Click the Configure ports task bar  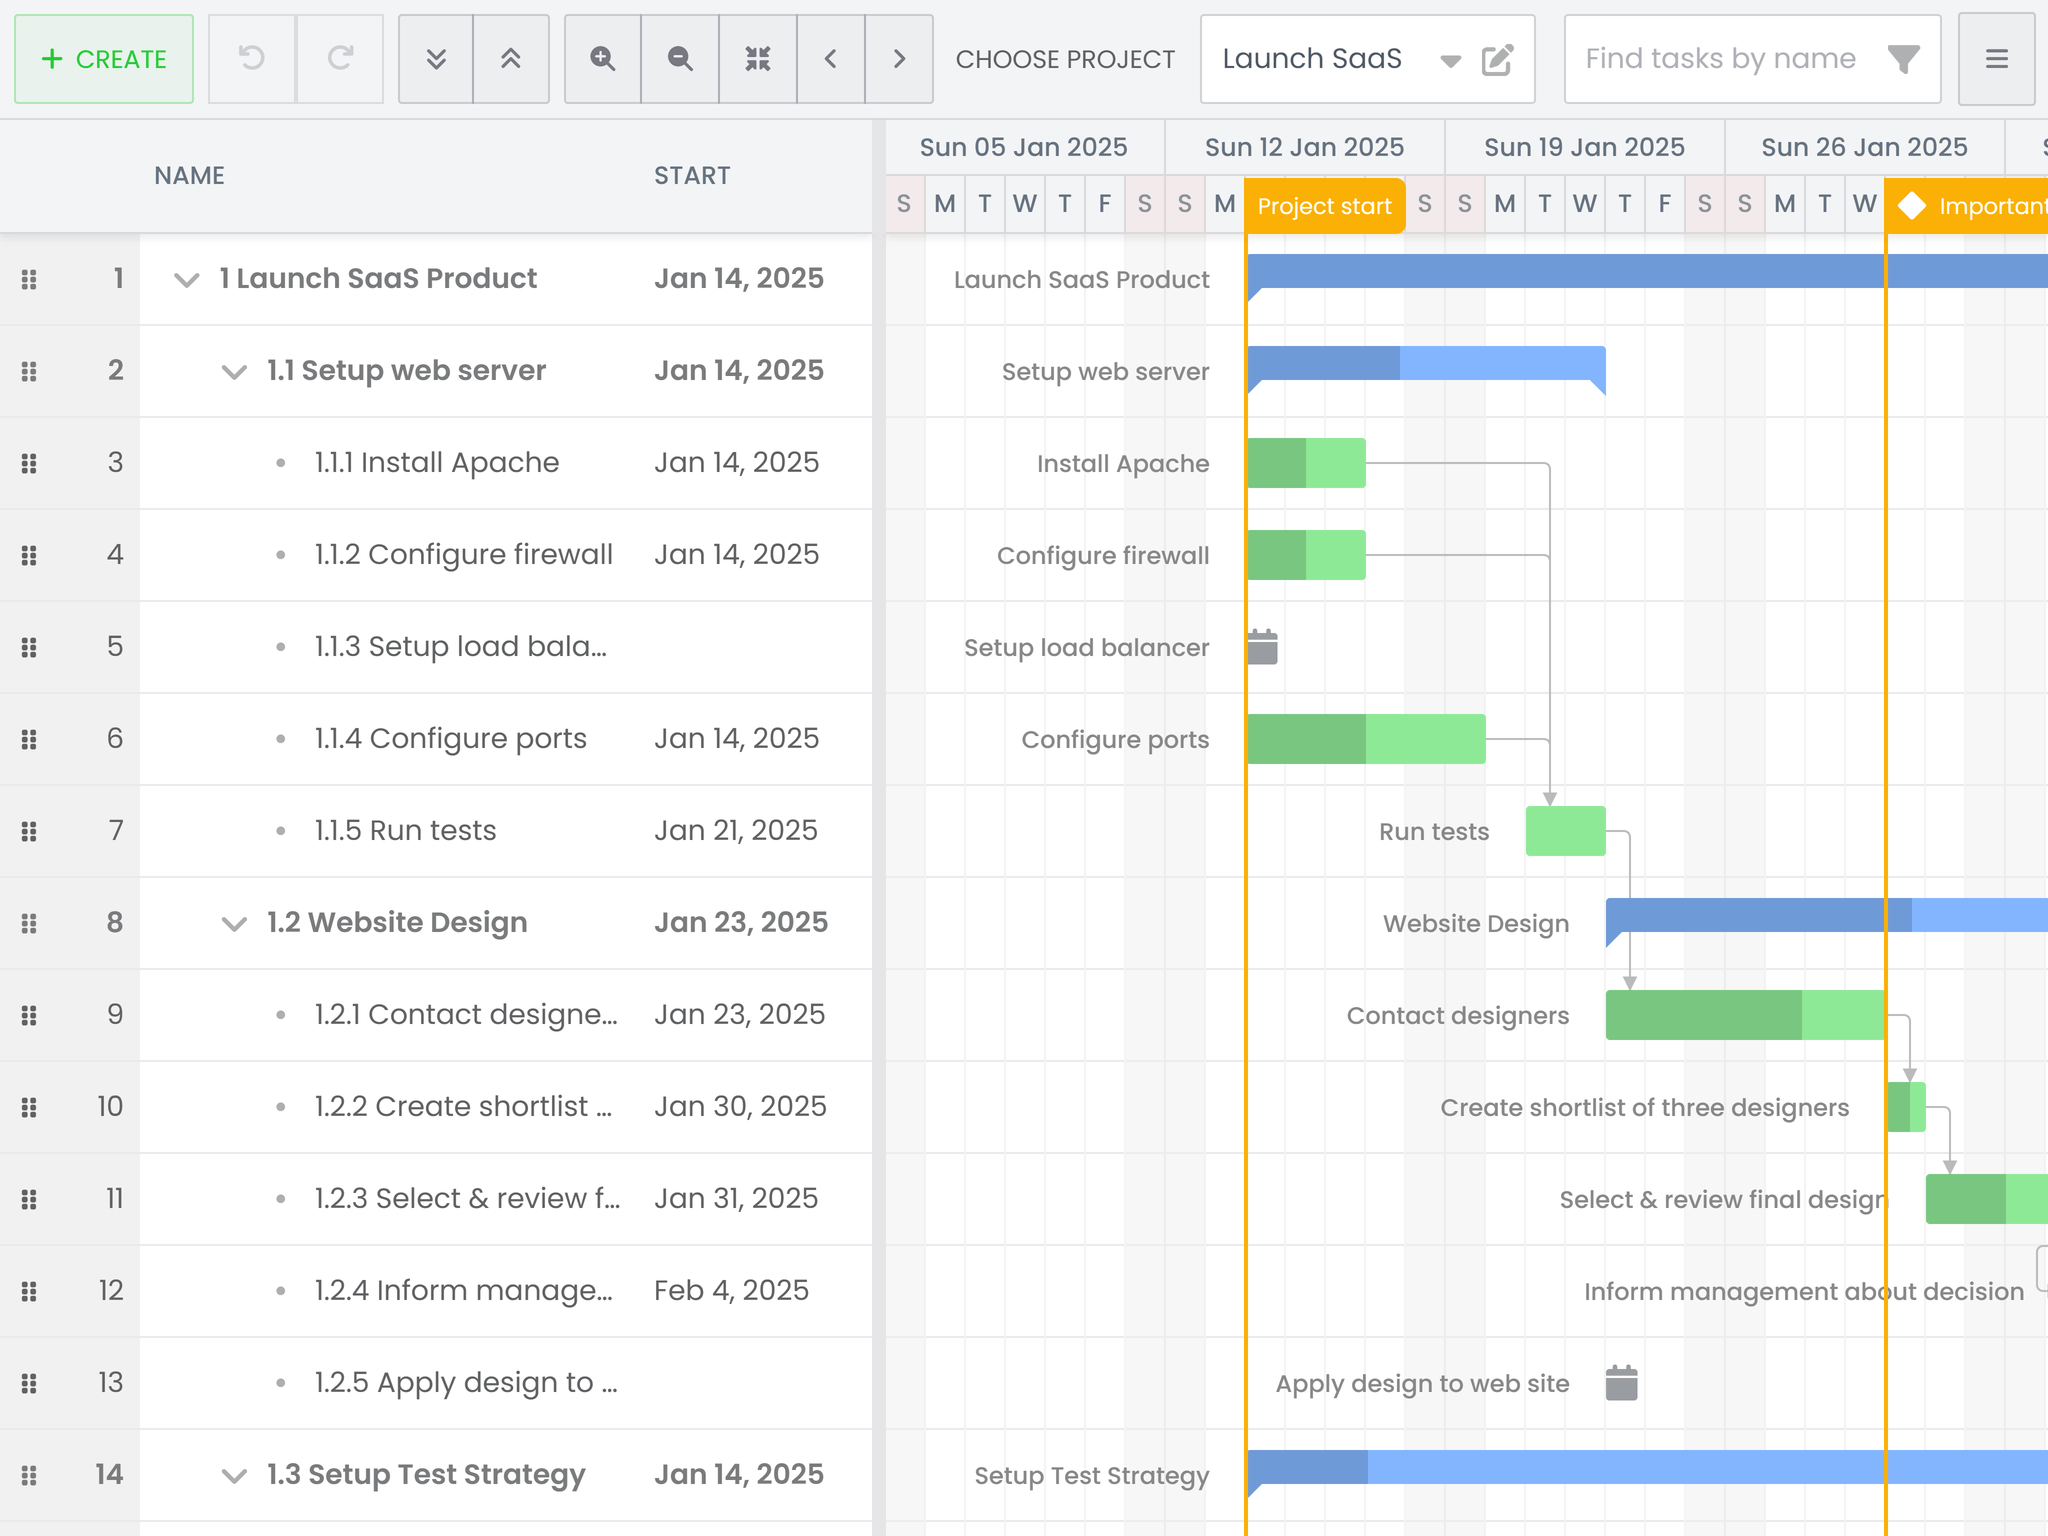pyautogui.click(x=1365, y=739)
